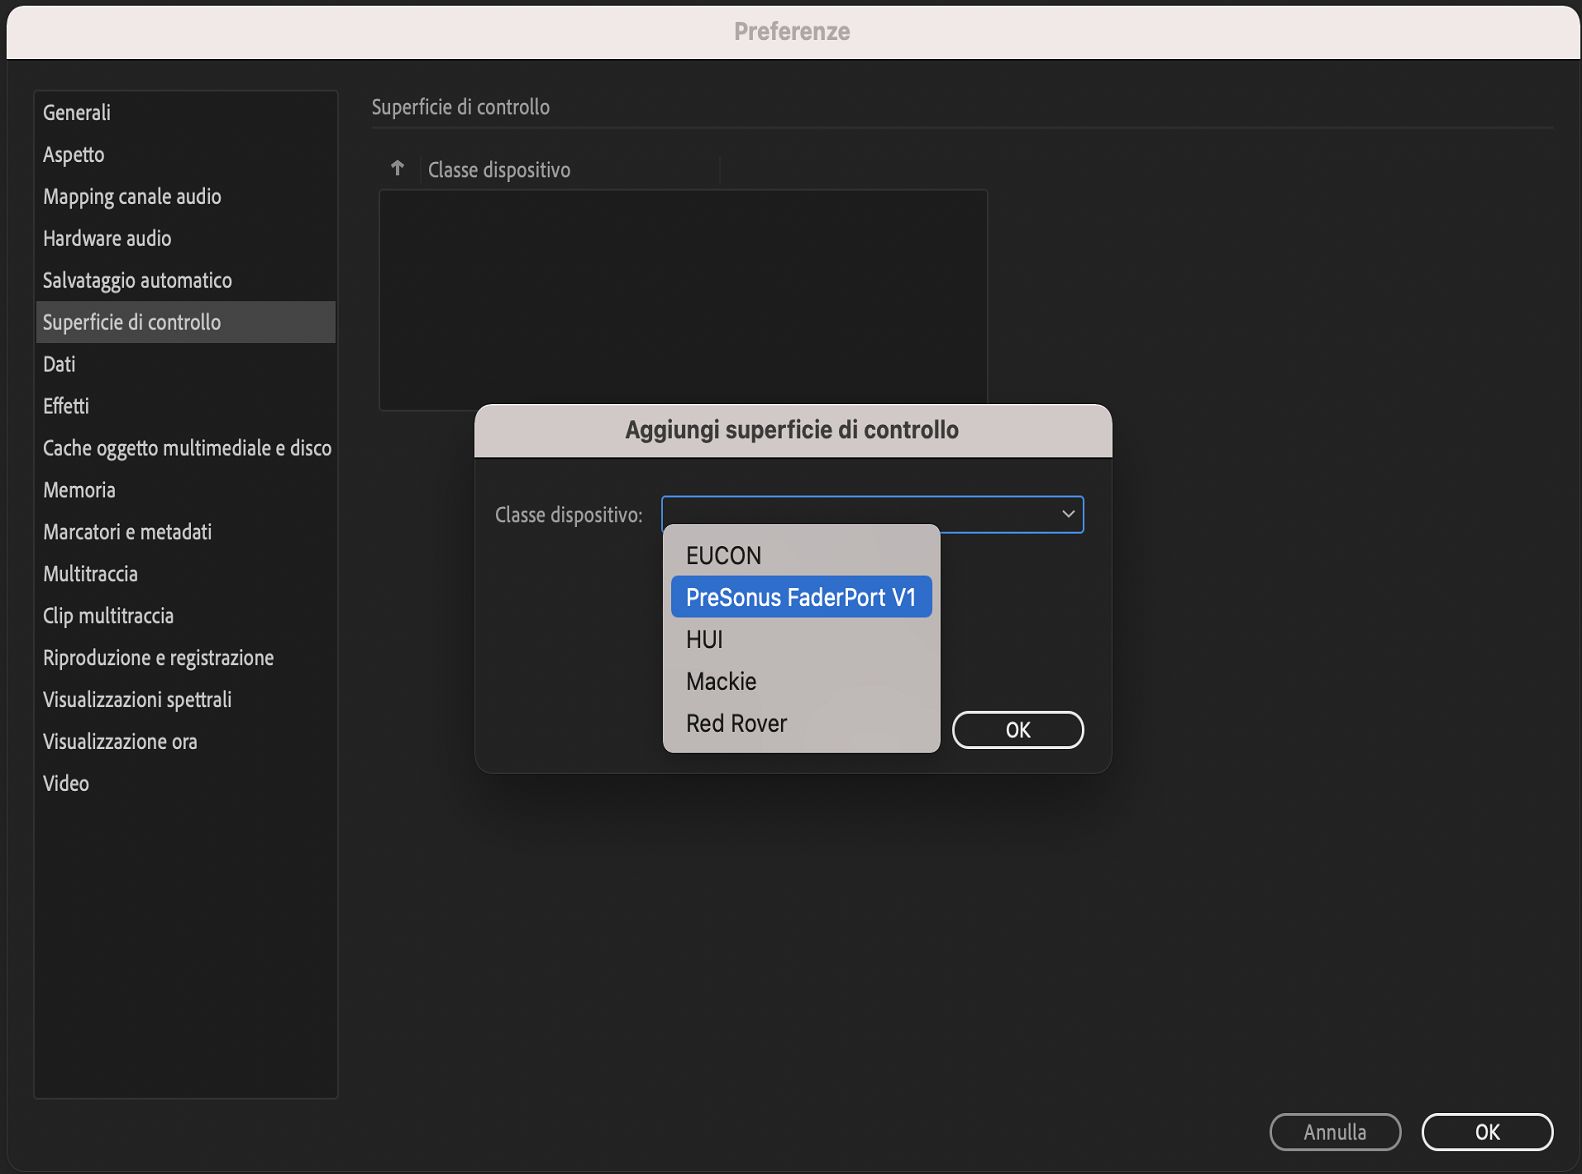Select PreSonus FaderPort V1 option
Viewport: 1582px width, 1174px height.
[x=801, y=597]
